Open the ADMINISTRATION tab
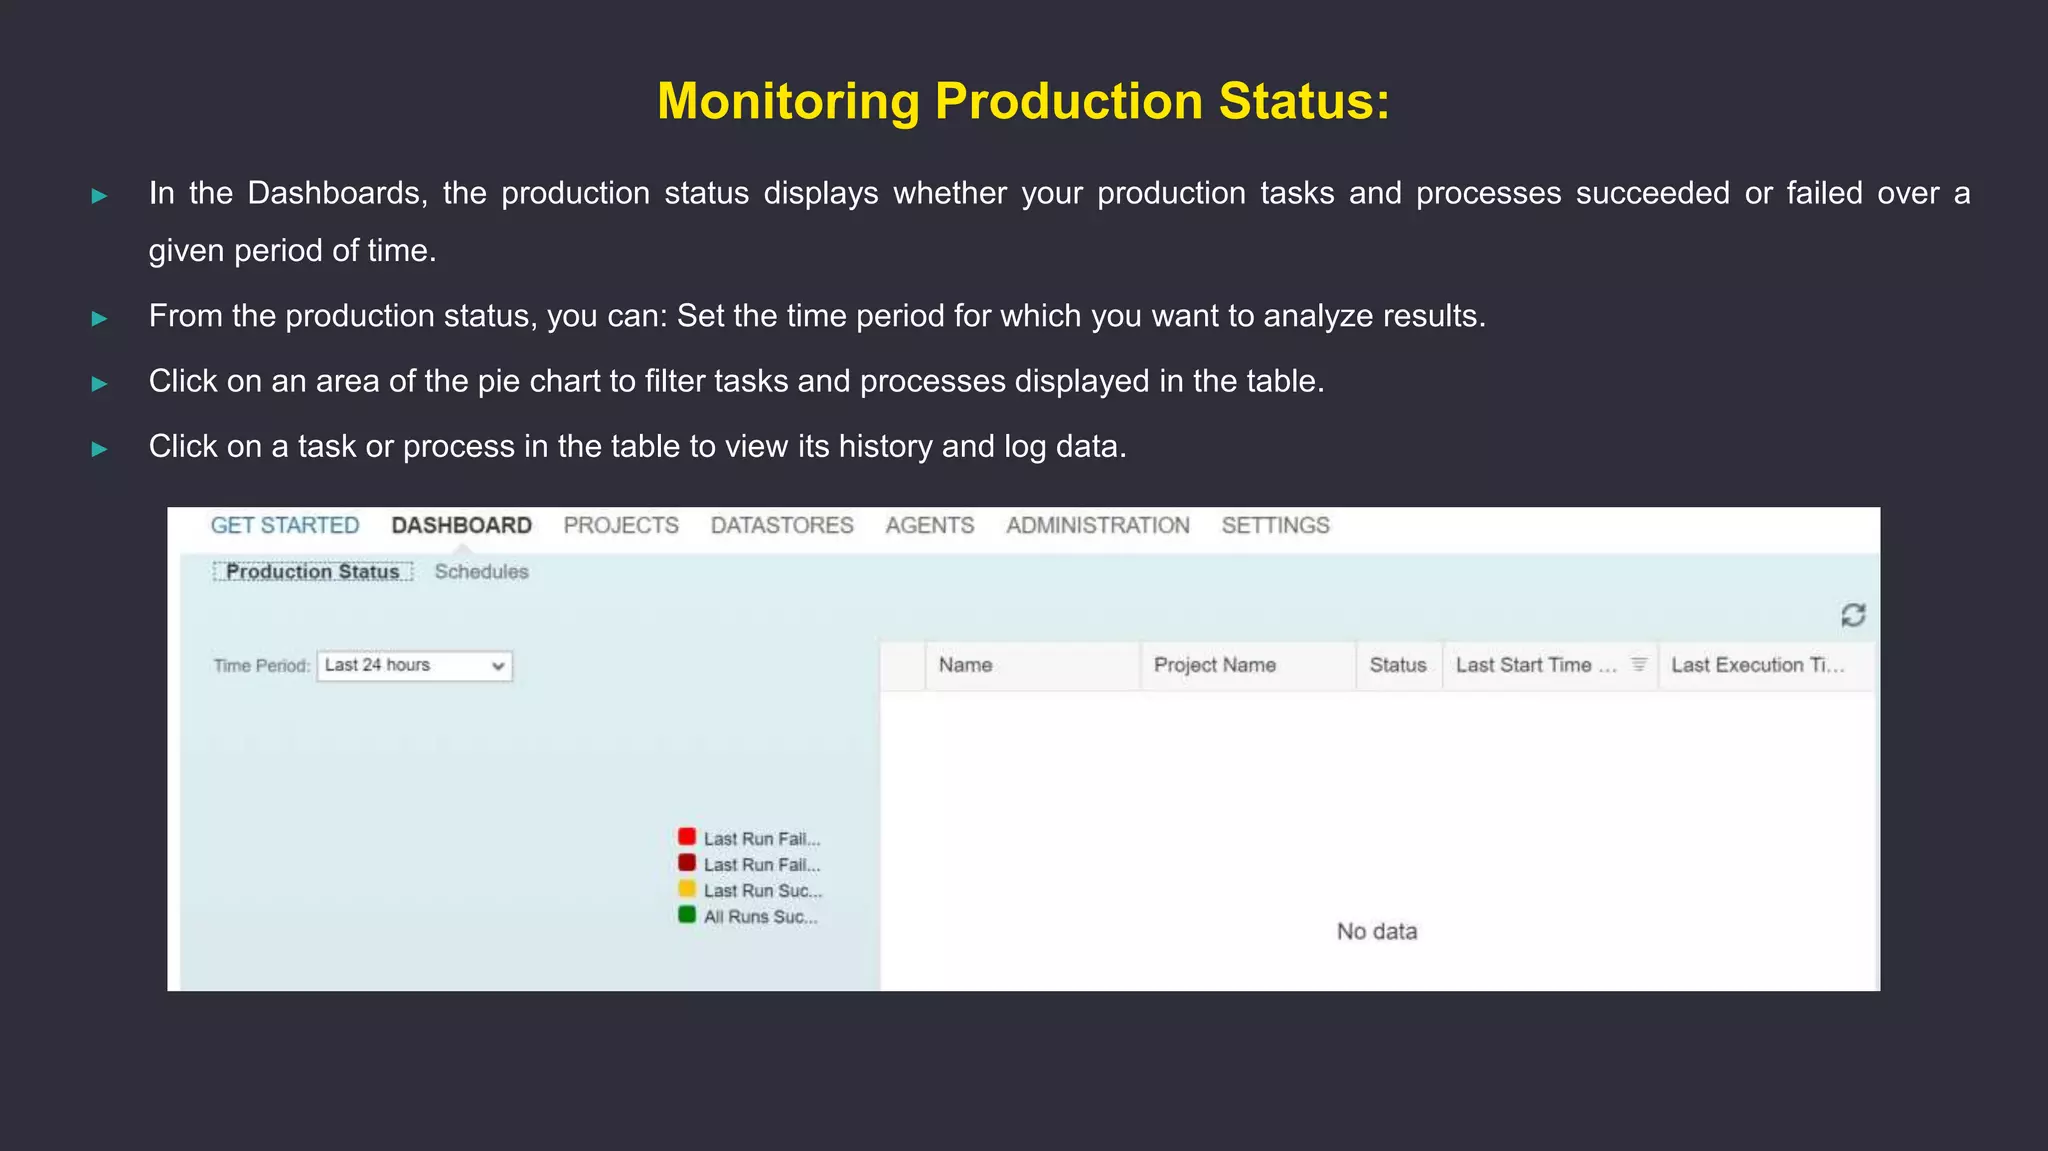 (1098, 526)
